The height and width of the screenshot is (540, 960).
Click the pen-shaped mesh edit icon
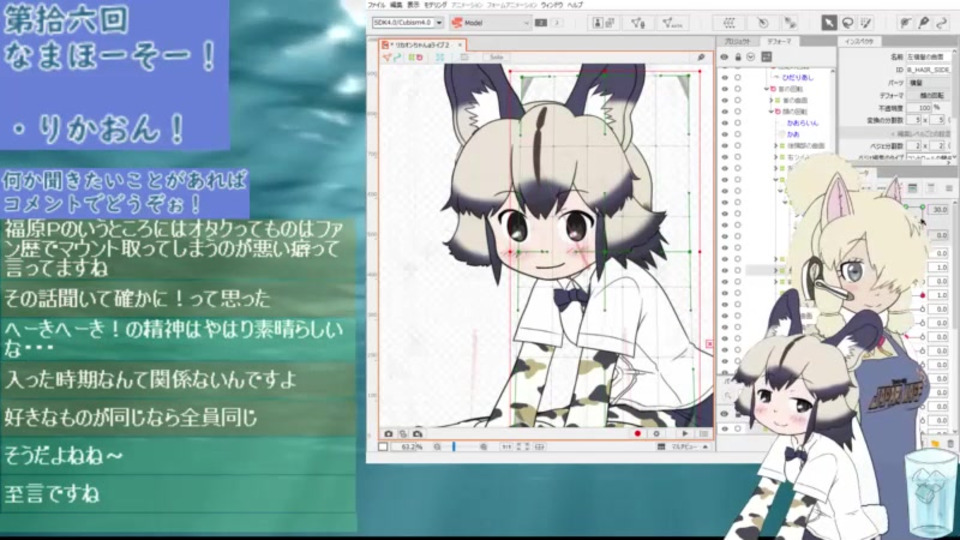pyautogui.click(x=923, y=23)
